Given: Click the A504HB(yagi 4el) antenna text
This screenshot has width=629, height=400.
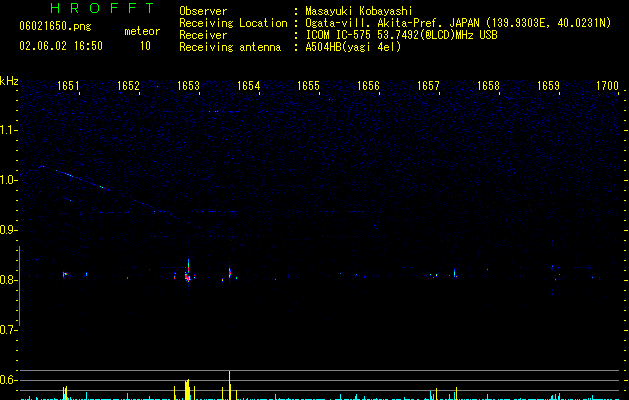Looking at the screenshot, I should [x=353, y=47].
